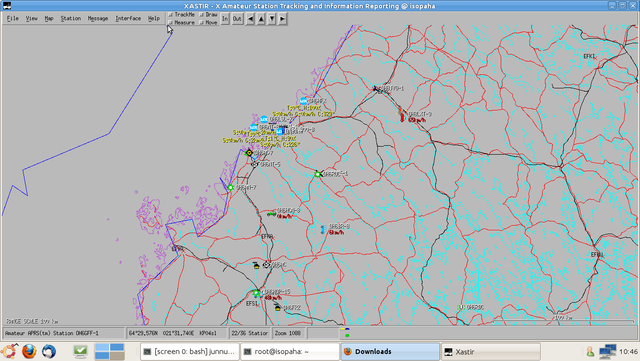Image resolution: width=640 pixels, height=361 pixels.
Task: Open the Xastir window menu icon in titlebar
Action: point(7,5)
